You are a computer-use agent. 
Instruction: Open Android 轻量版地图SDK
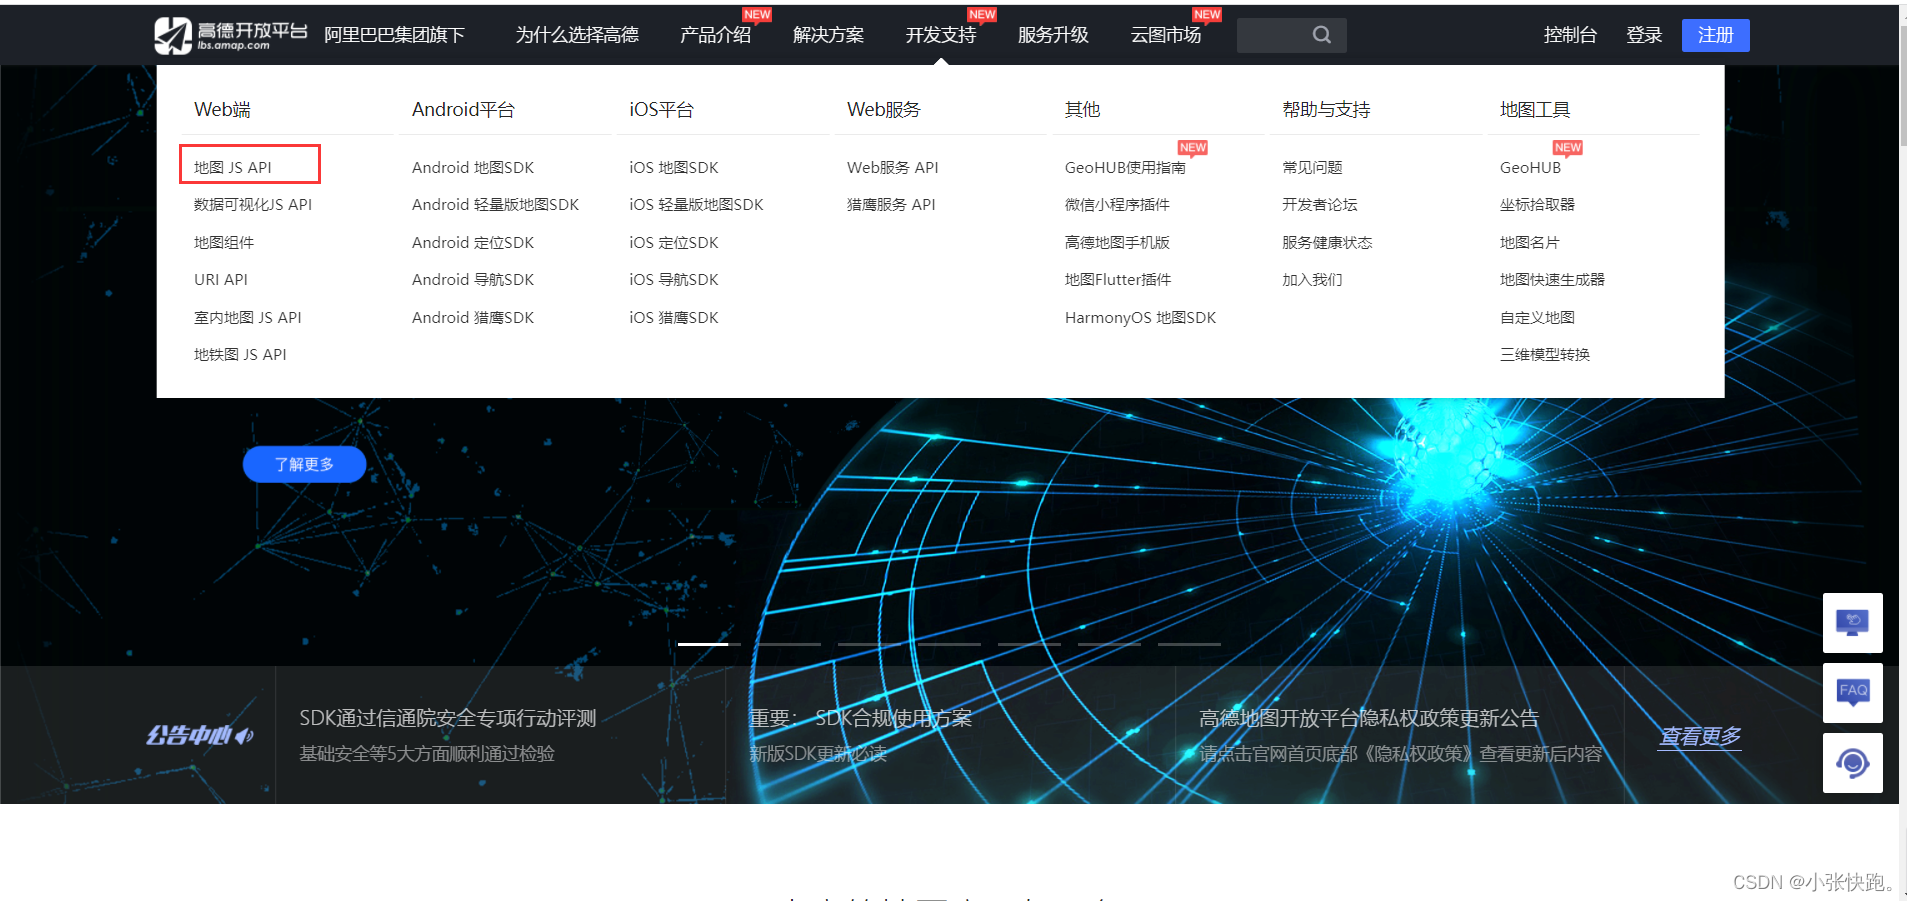click(x=495, y=204)
